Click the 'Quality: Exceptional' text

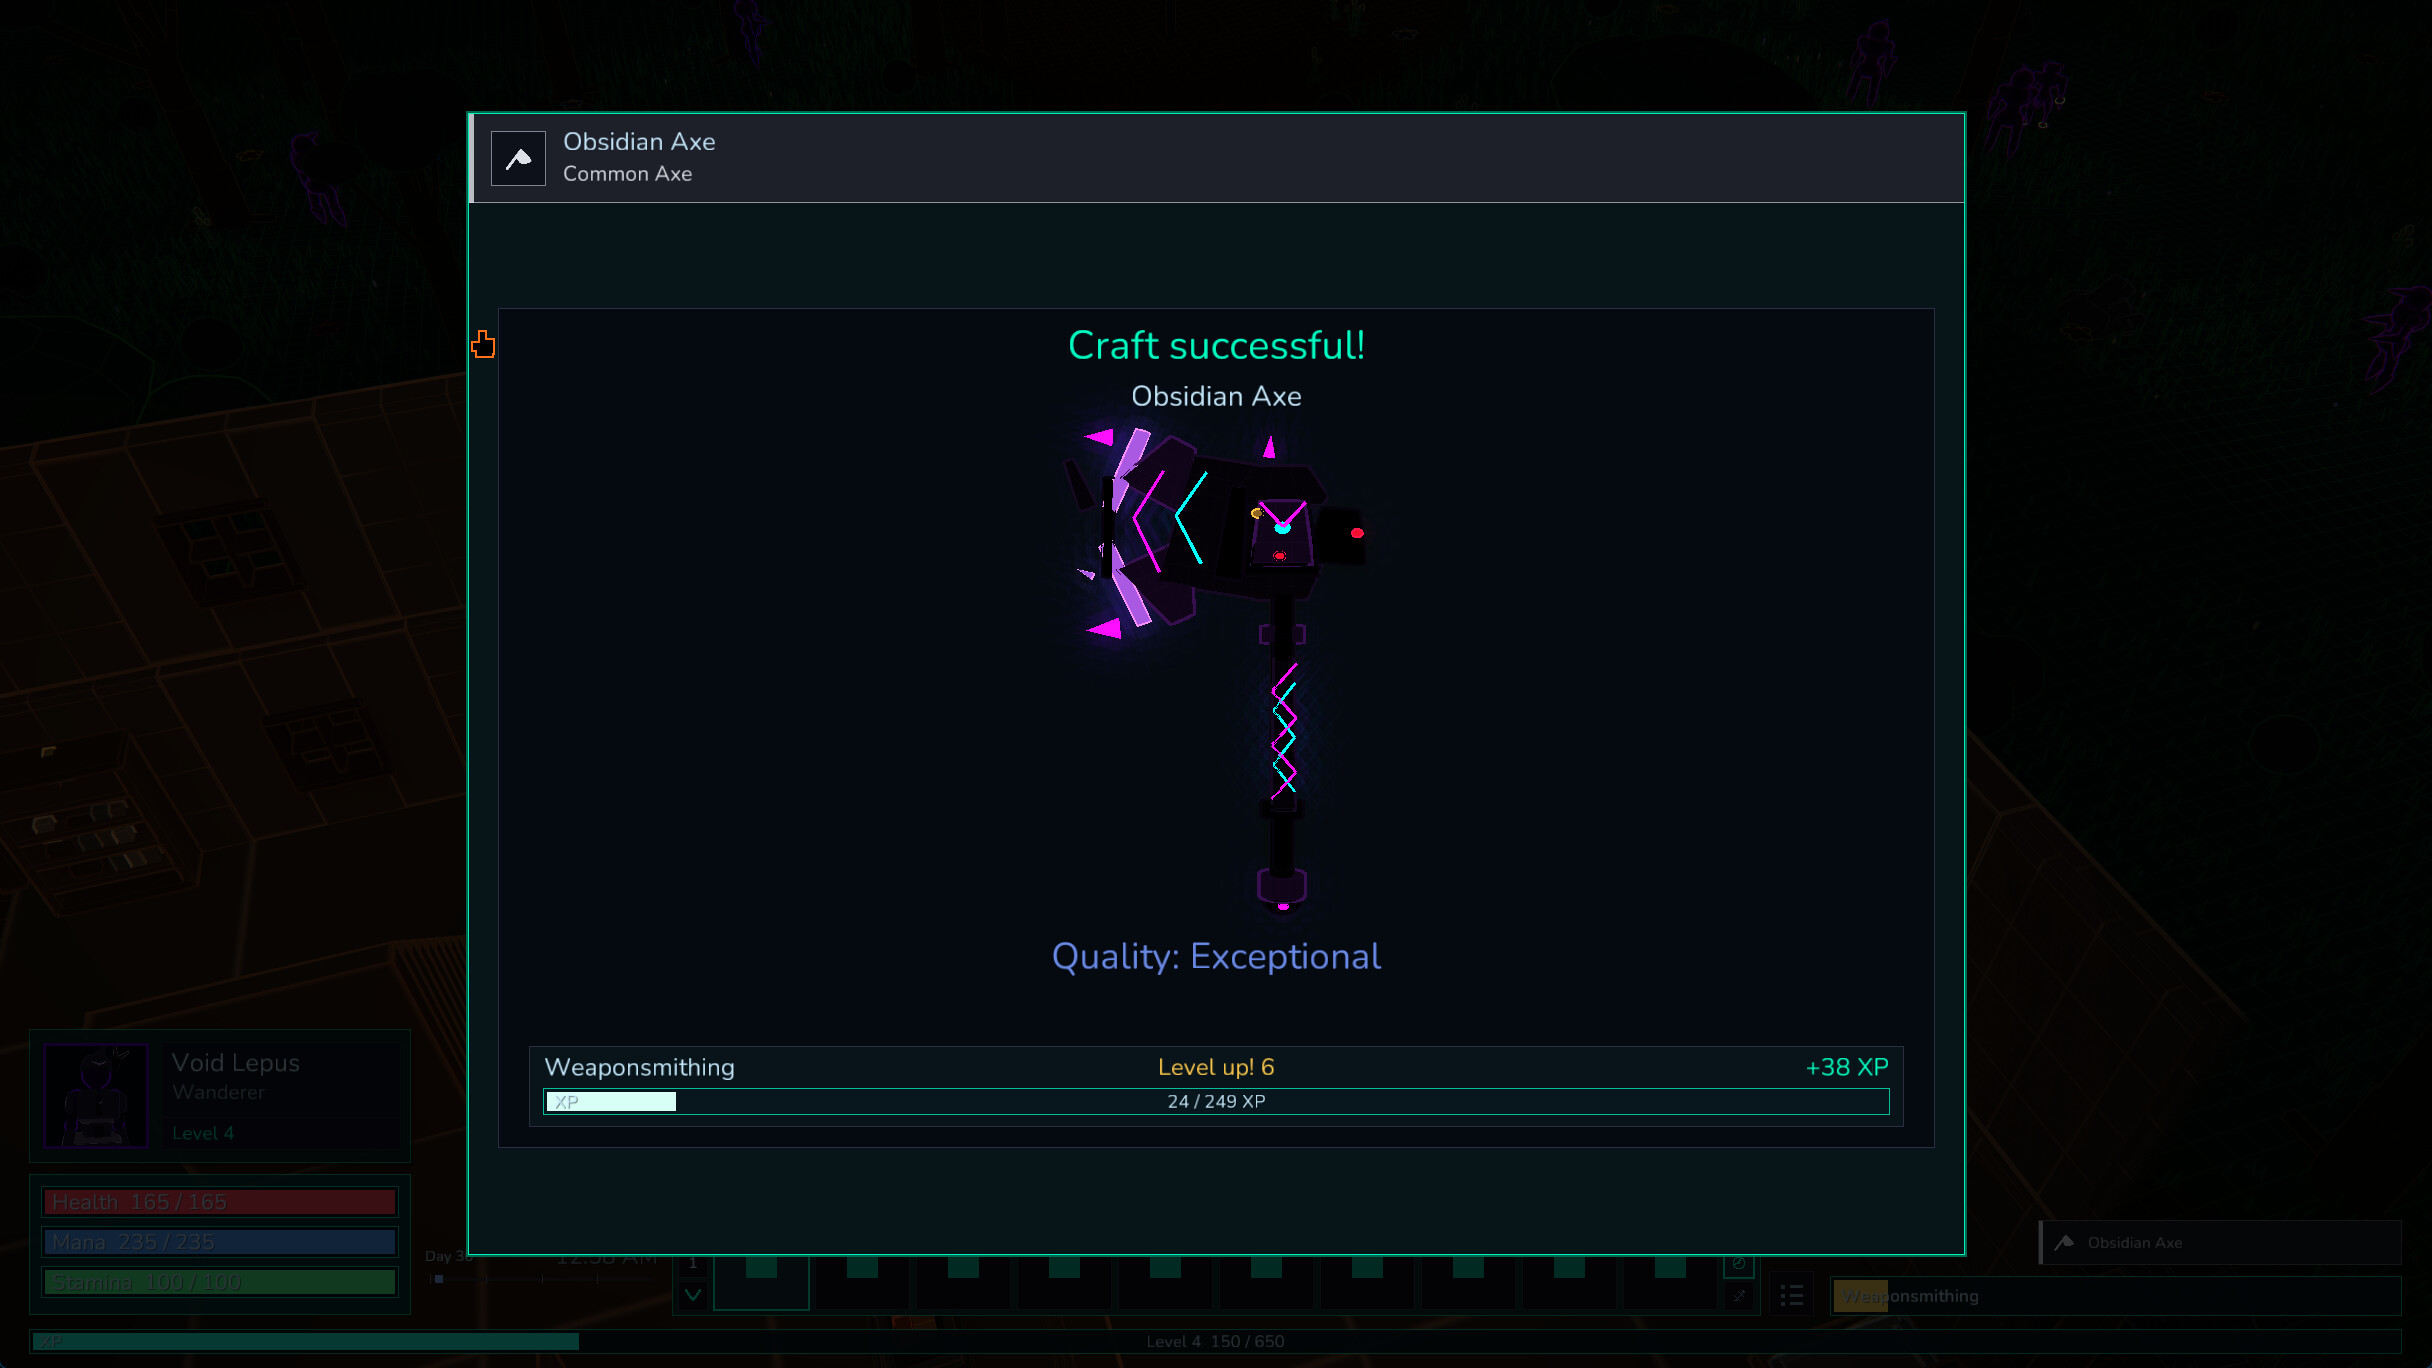(1216, 957)
